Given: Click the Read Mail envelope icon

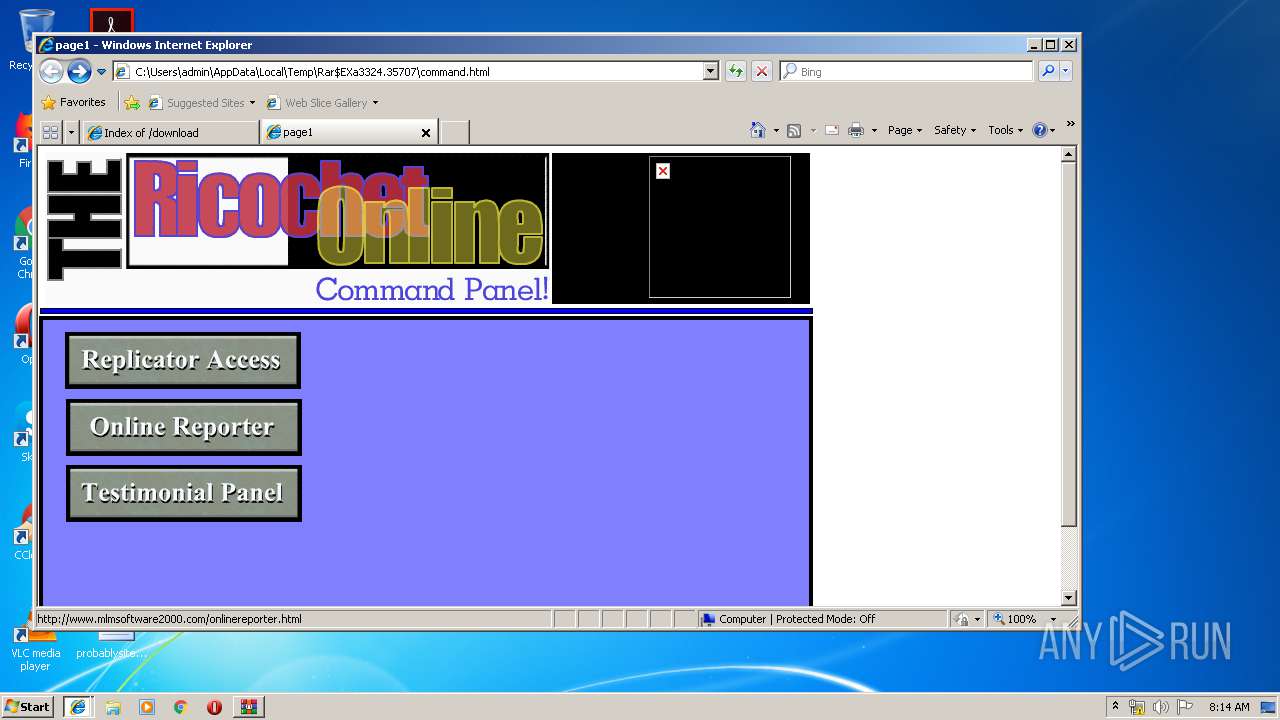Looking at the screenshot, I should coord(832,130).
